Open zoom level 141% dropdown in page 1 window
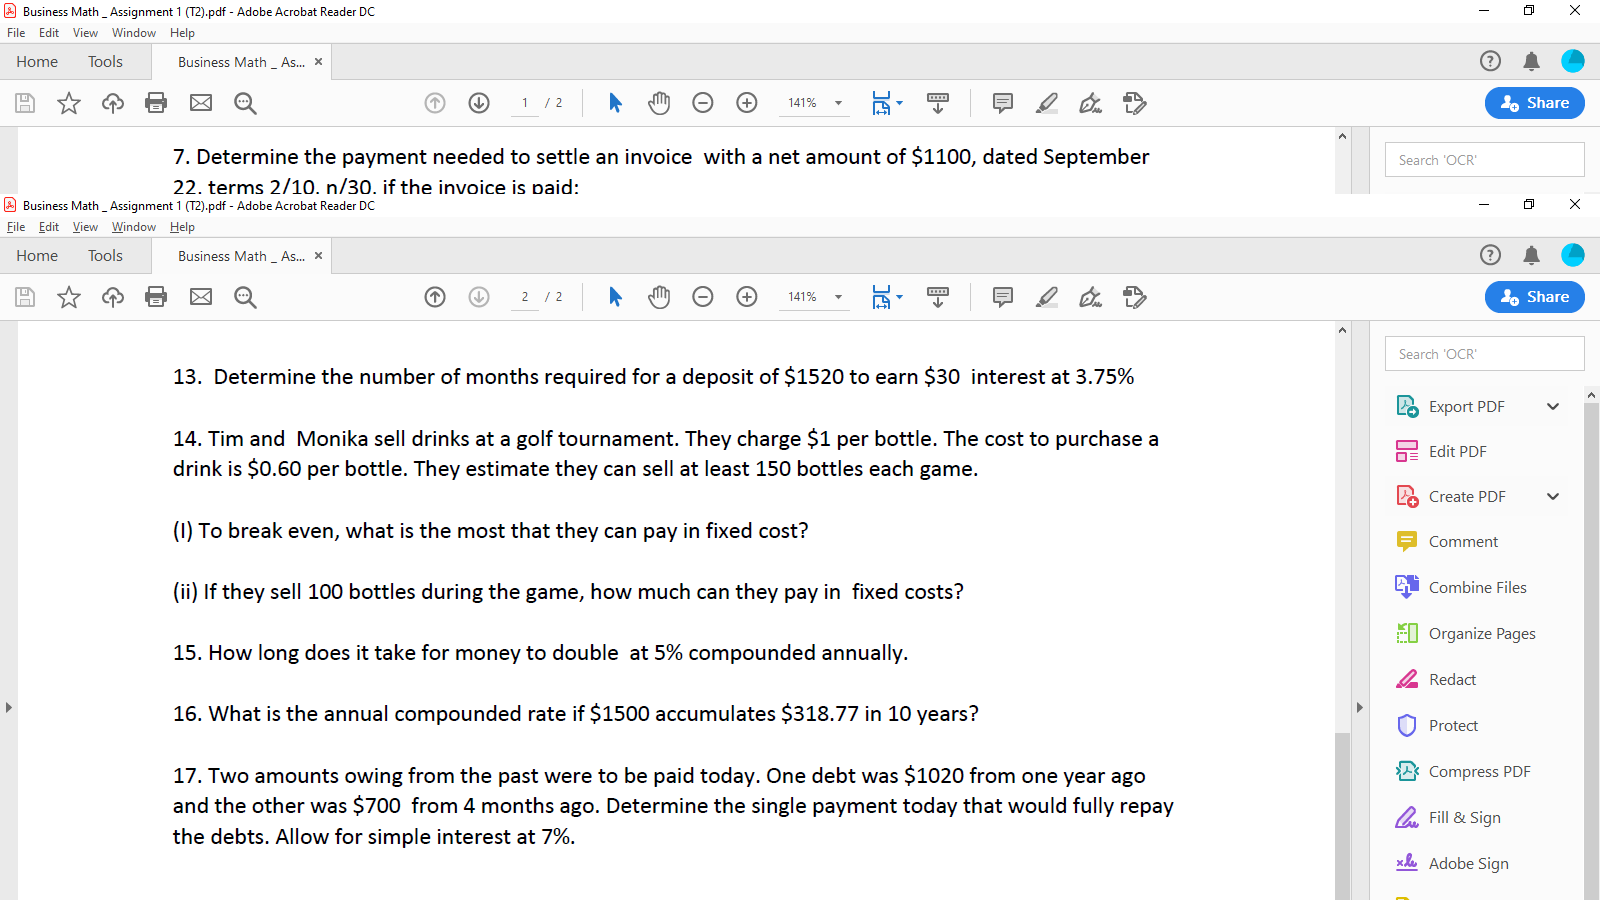Image resolution: width=1600 pixels, height=900 pixels. [838, 103]
